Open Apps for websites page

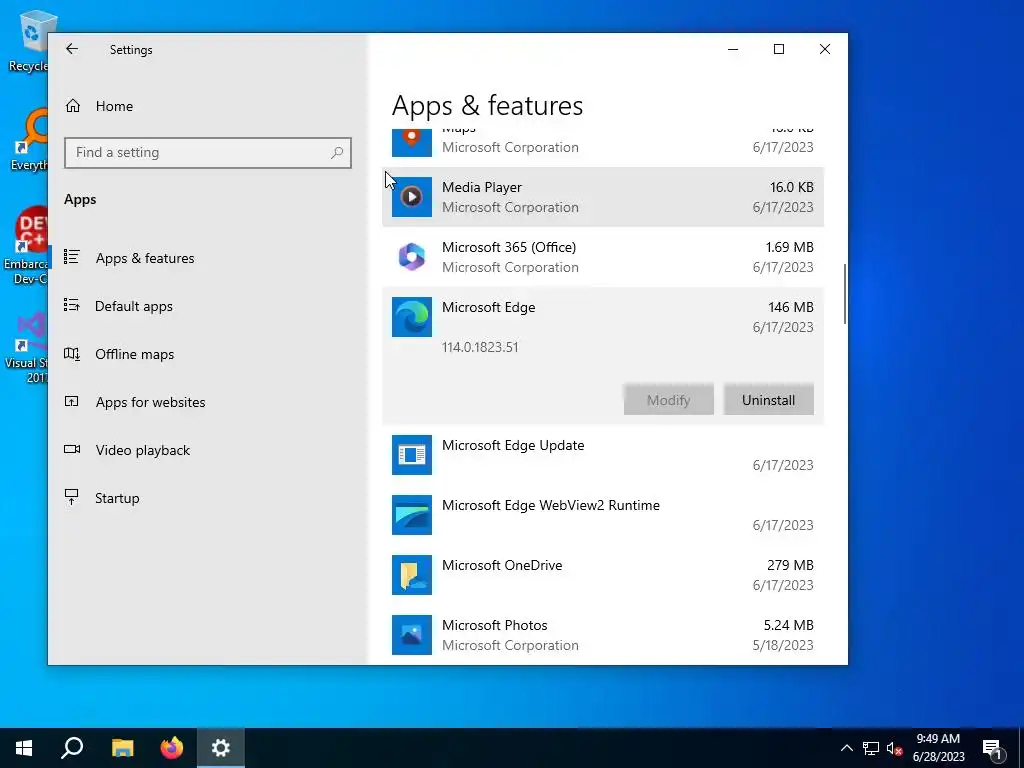[150, 402]
